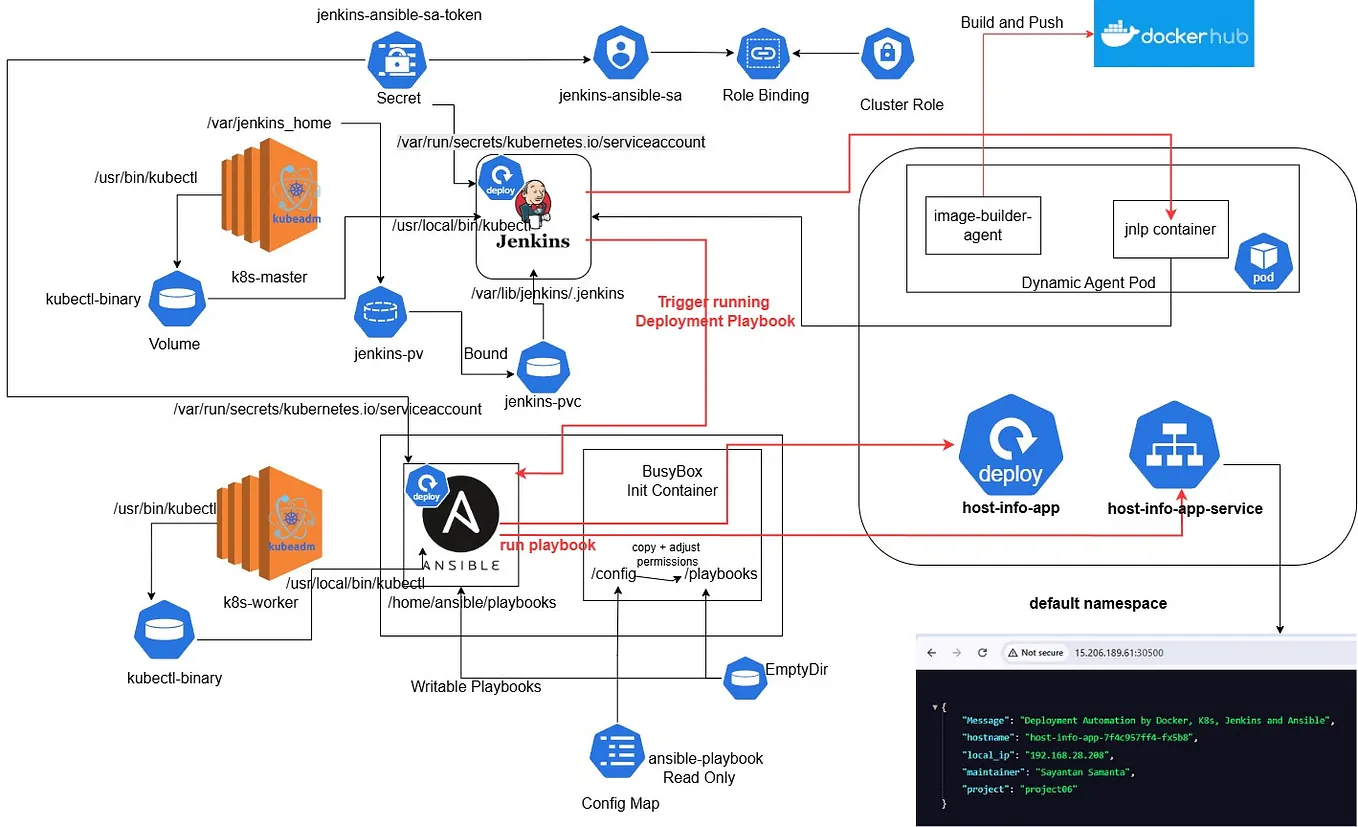Click the EmptyDir icon

pyautogui.click(x=744, y=678)
